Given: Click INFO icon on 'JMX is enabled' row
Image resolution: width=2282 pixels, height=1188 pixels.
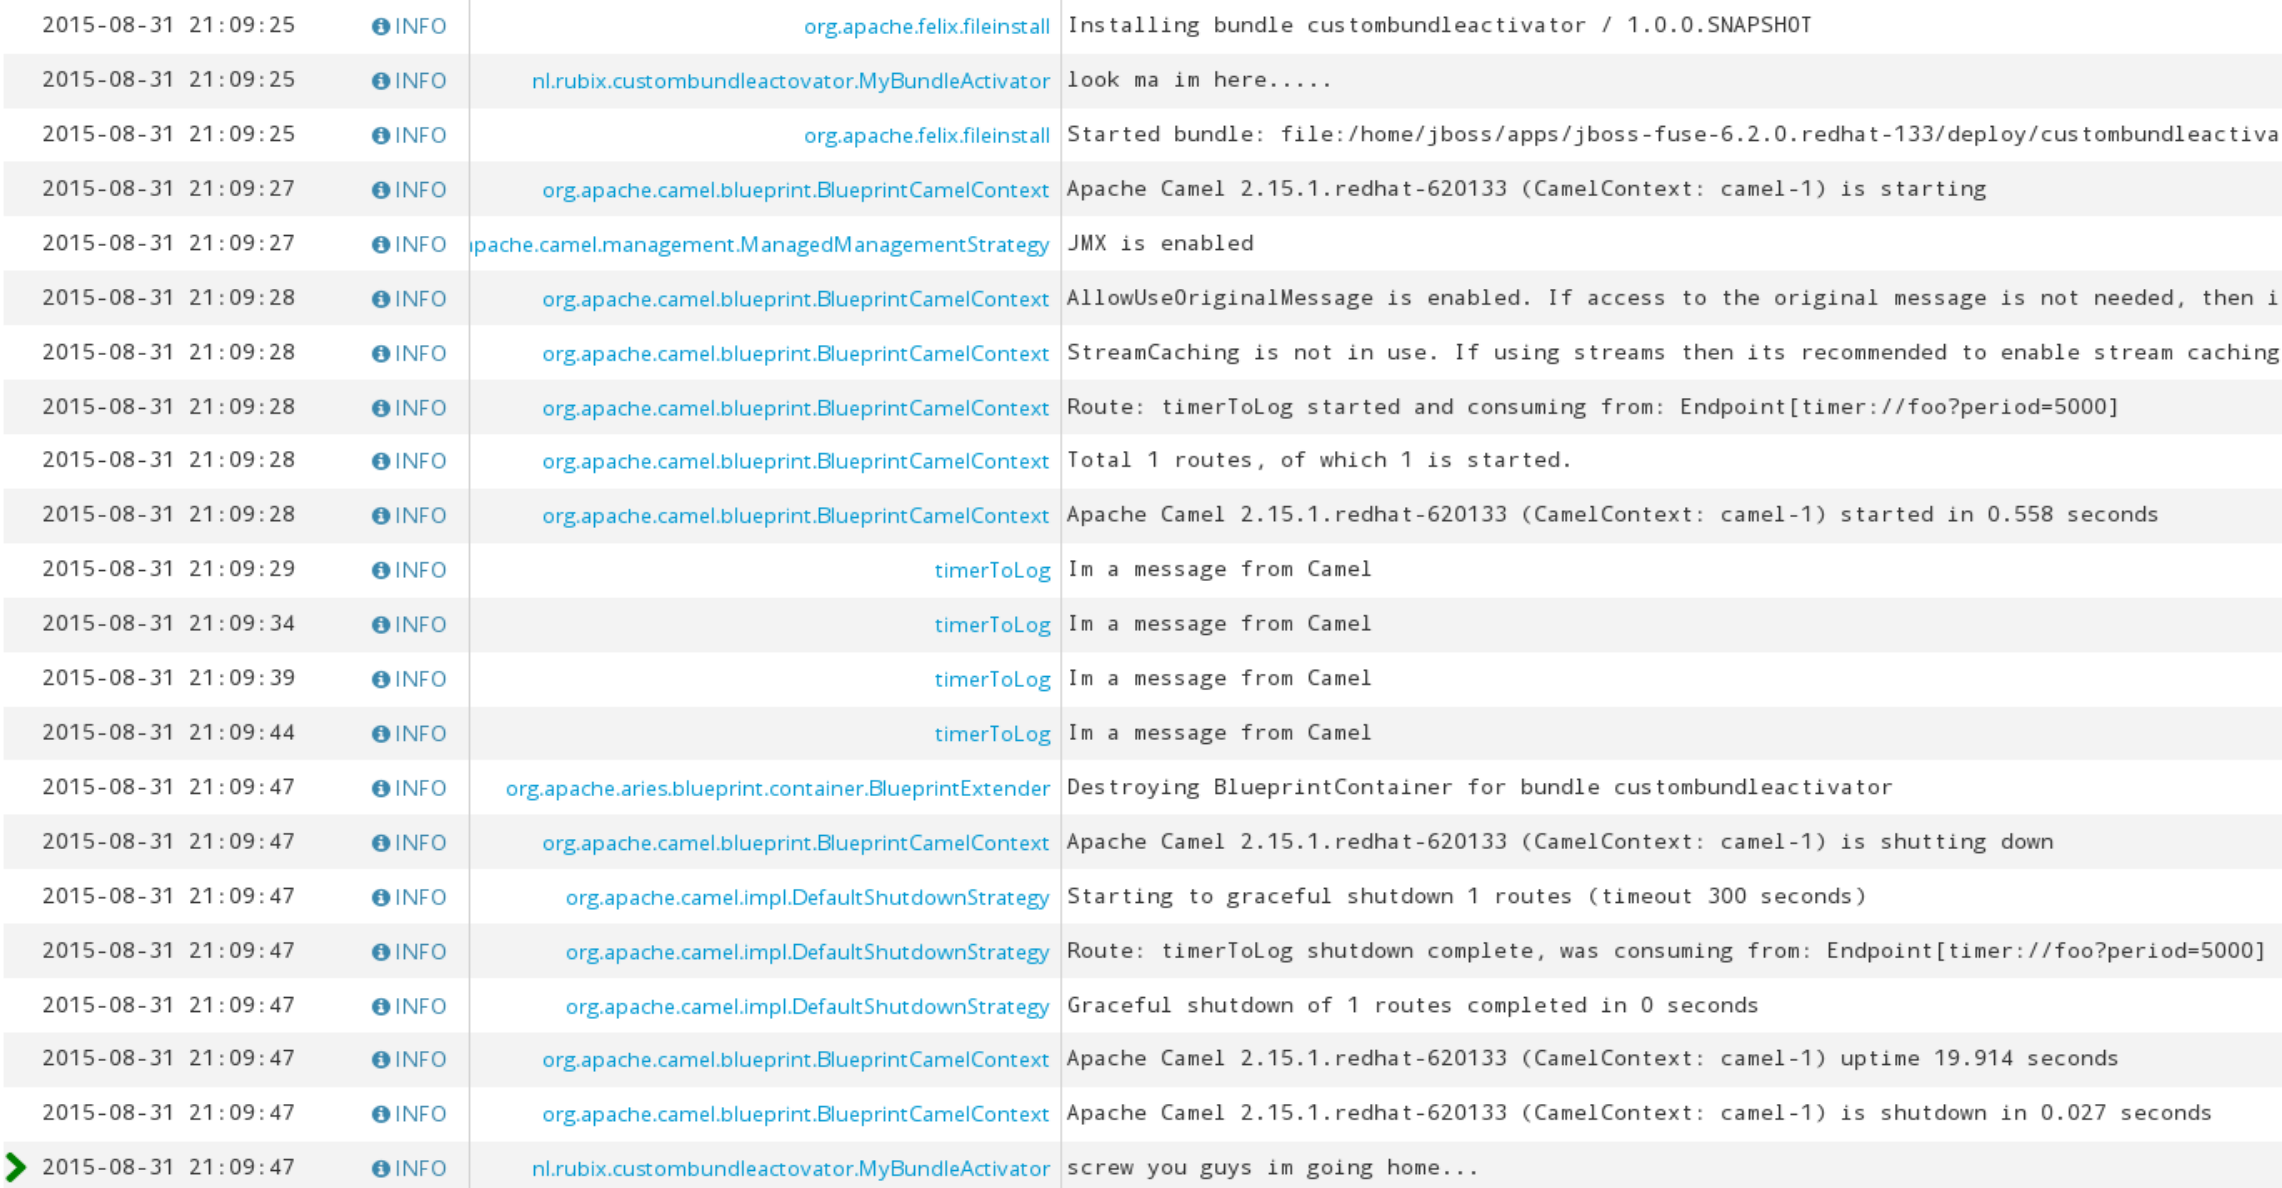Looking at the screenshot, I should click(x=380, y=244).
